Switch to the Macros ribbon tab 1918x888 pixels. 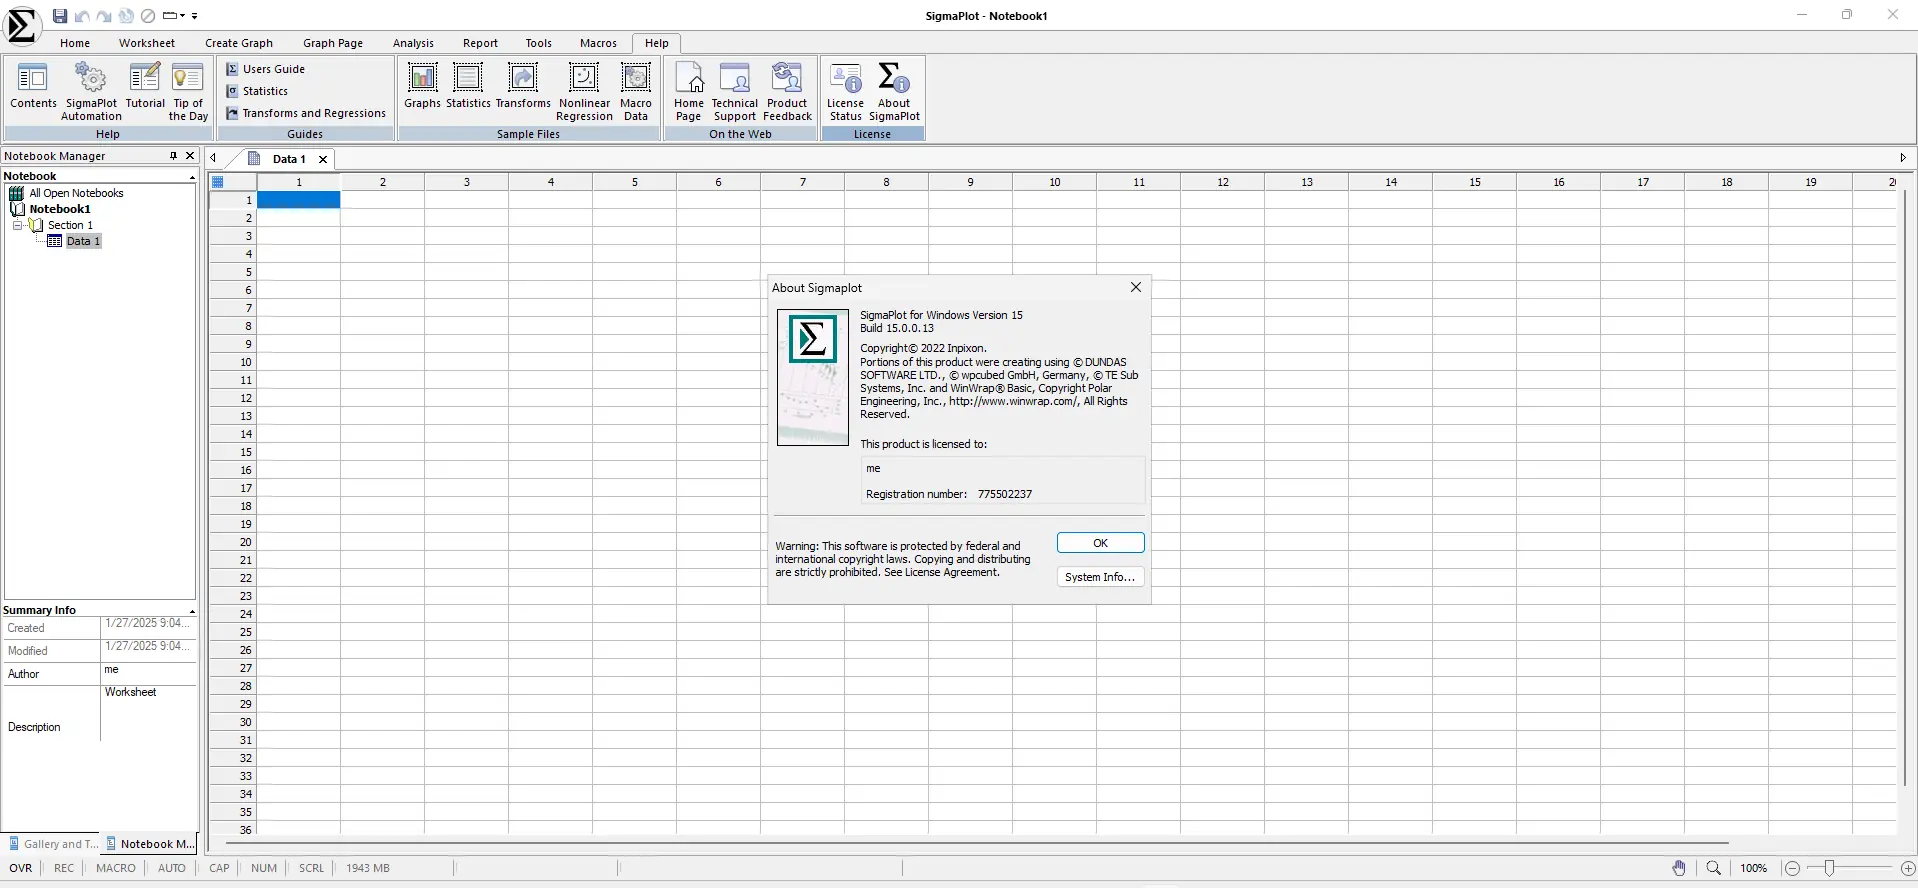(598, 43)
